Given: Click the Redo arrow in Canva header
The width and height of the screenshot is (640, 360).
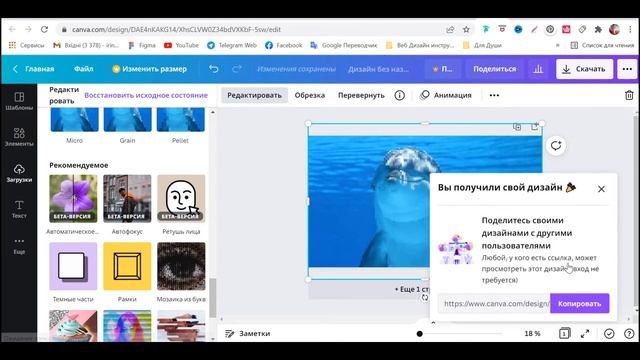Looking at the screenshot, I should point(237,69).
